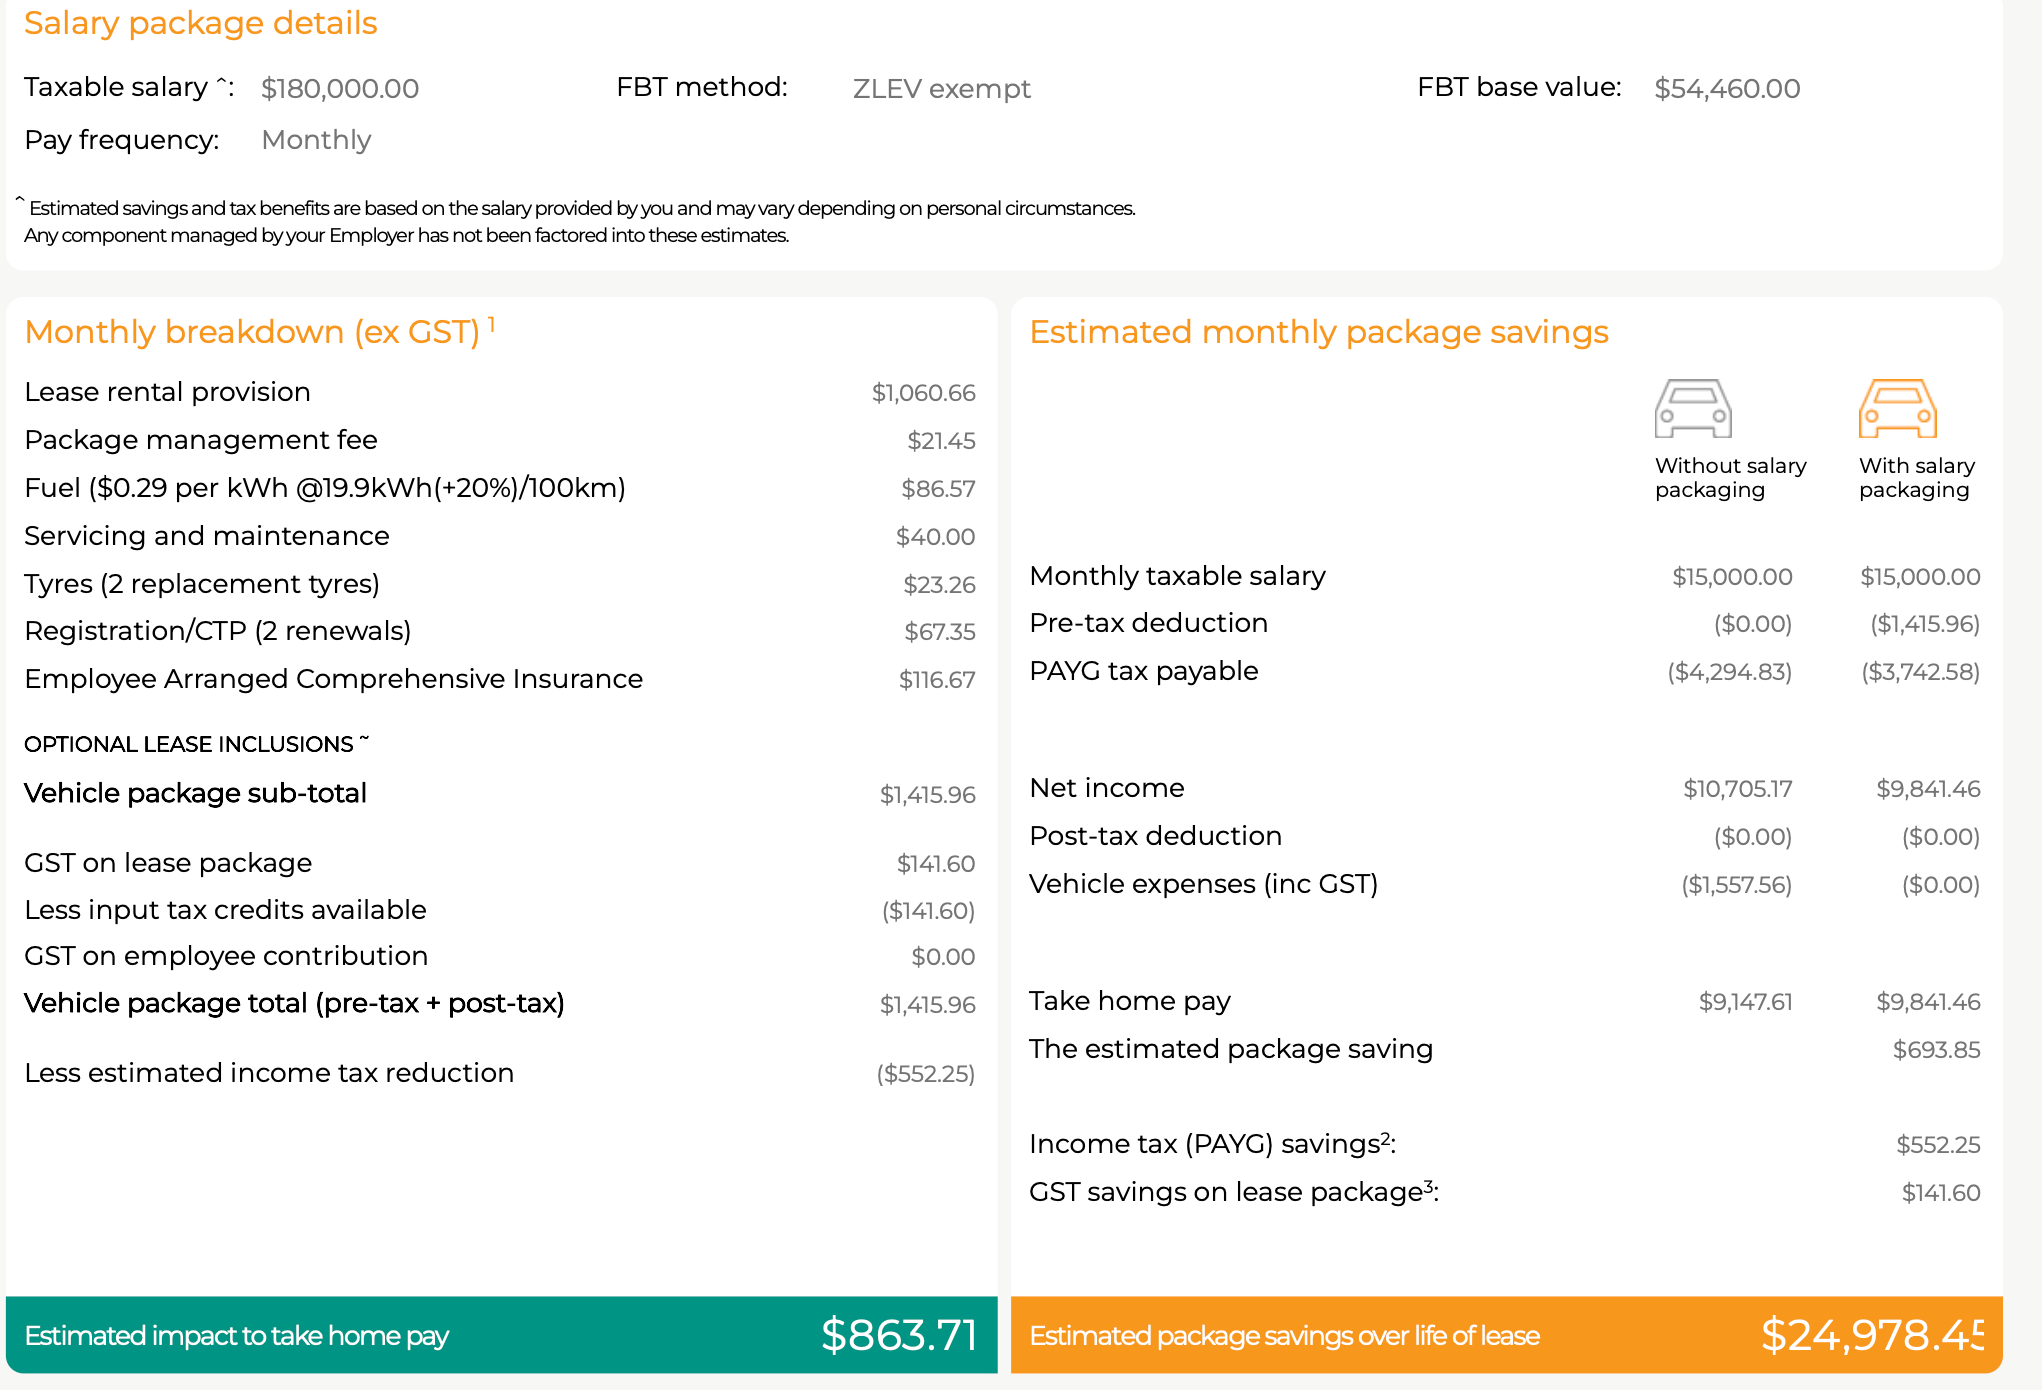The width and height of the screenshot is (2042, 1390).
Task: Click OPTIONAL LEASE INCLUSIONS label
Action: [189, 744]
